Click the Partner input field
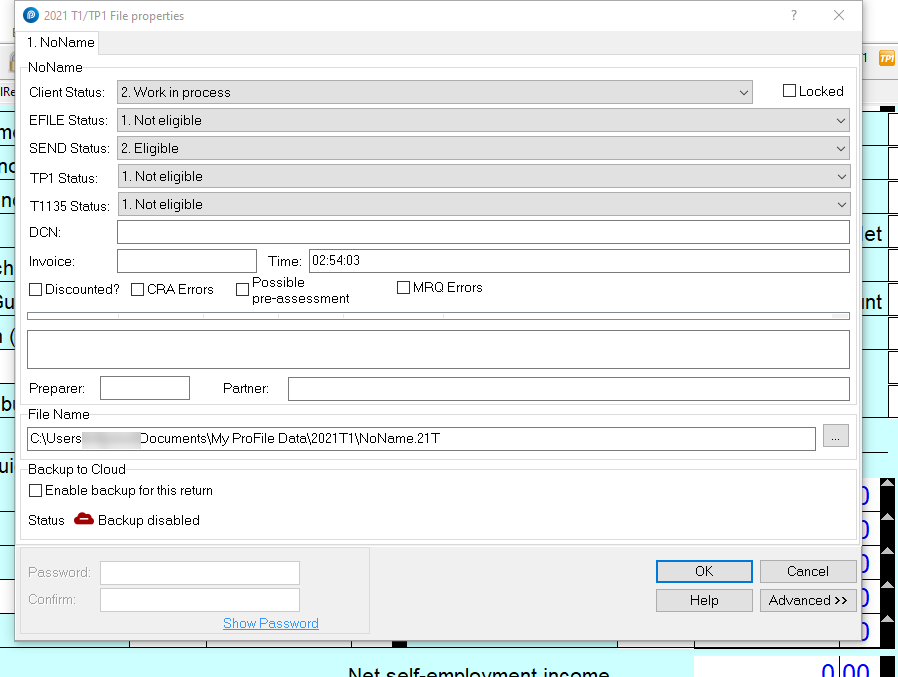898x677 pixels. (x=569, y=389)
